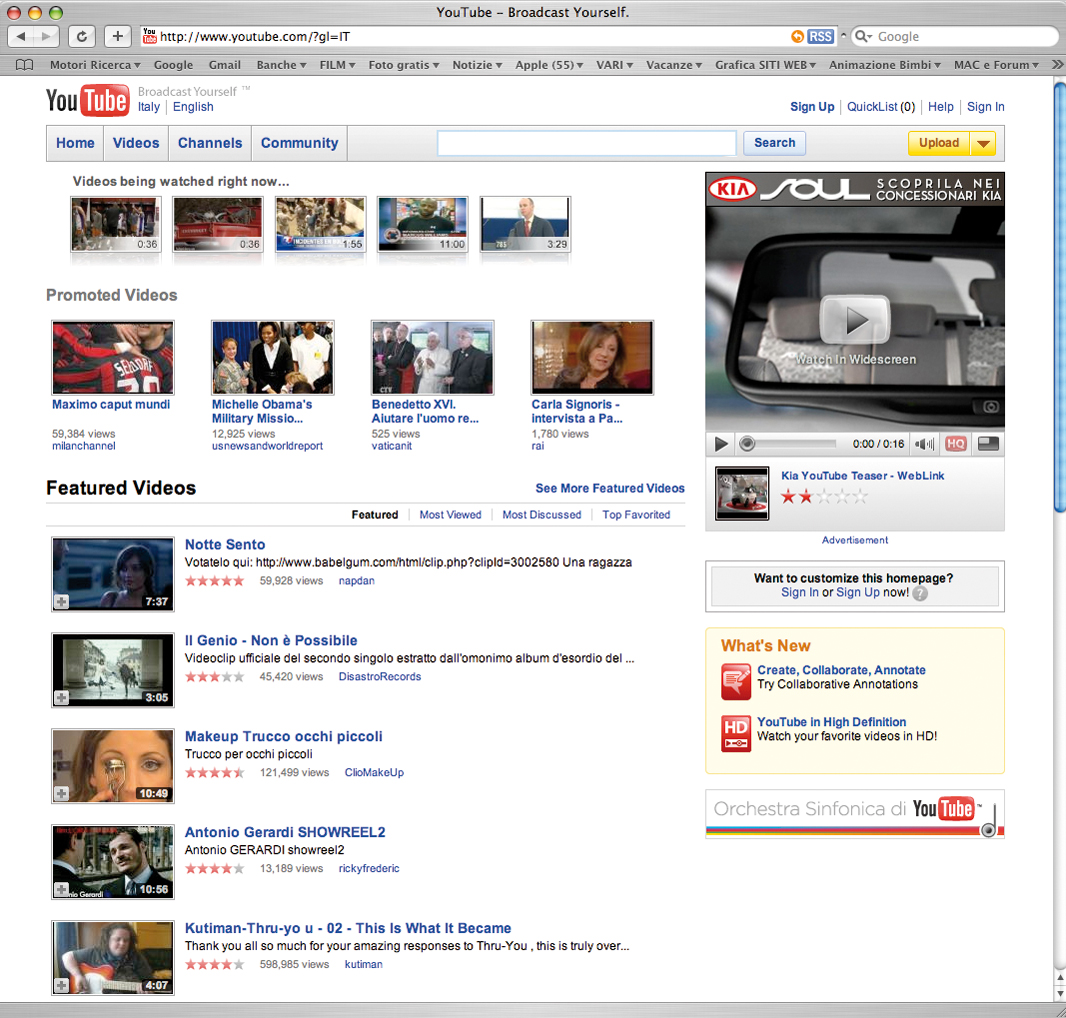Go back with the browser back arrow
1066x1018 pixels.
tap(21, 36)
